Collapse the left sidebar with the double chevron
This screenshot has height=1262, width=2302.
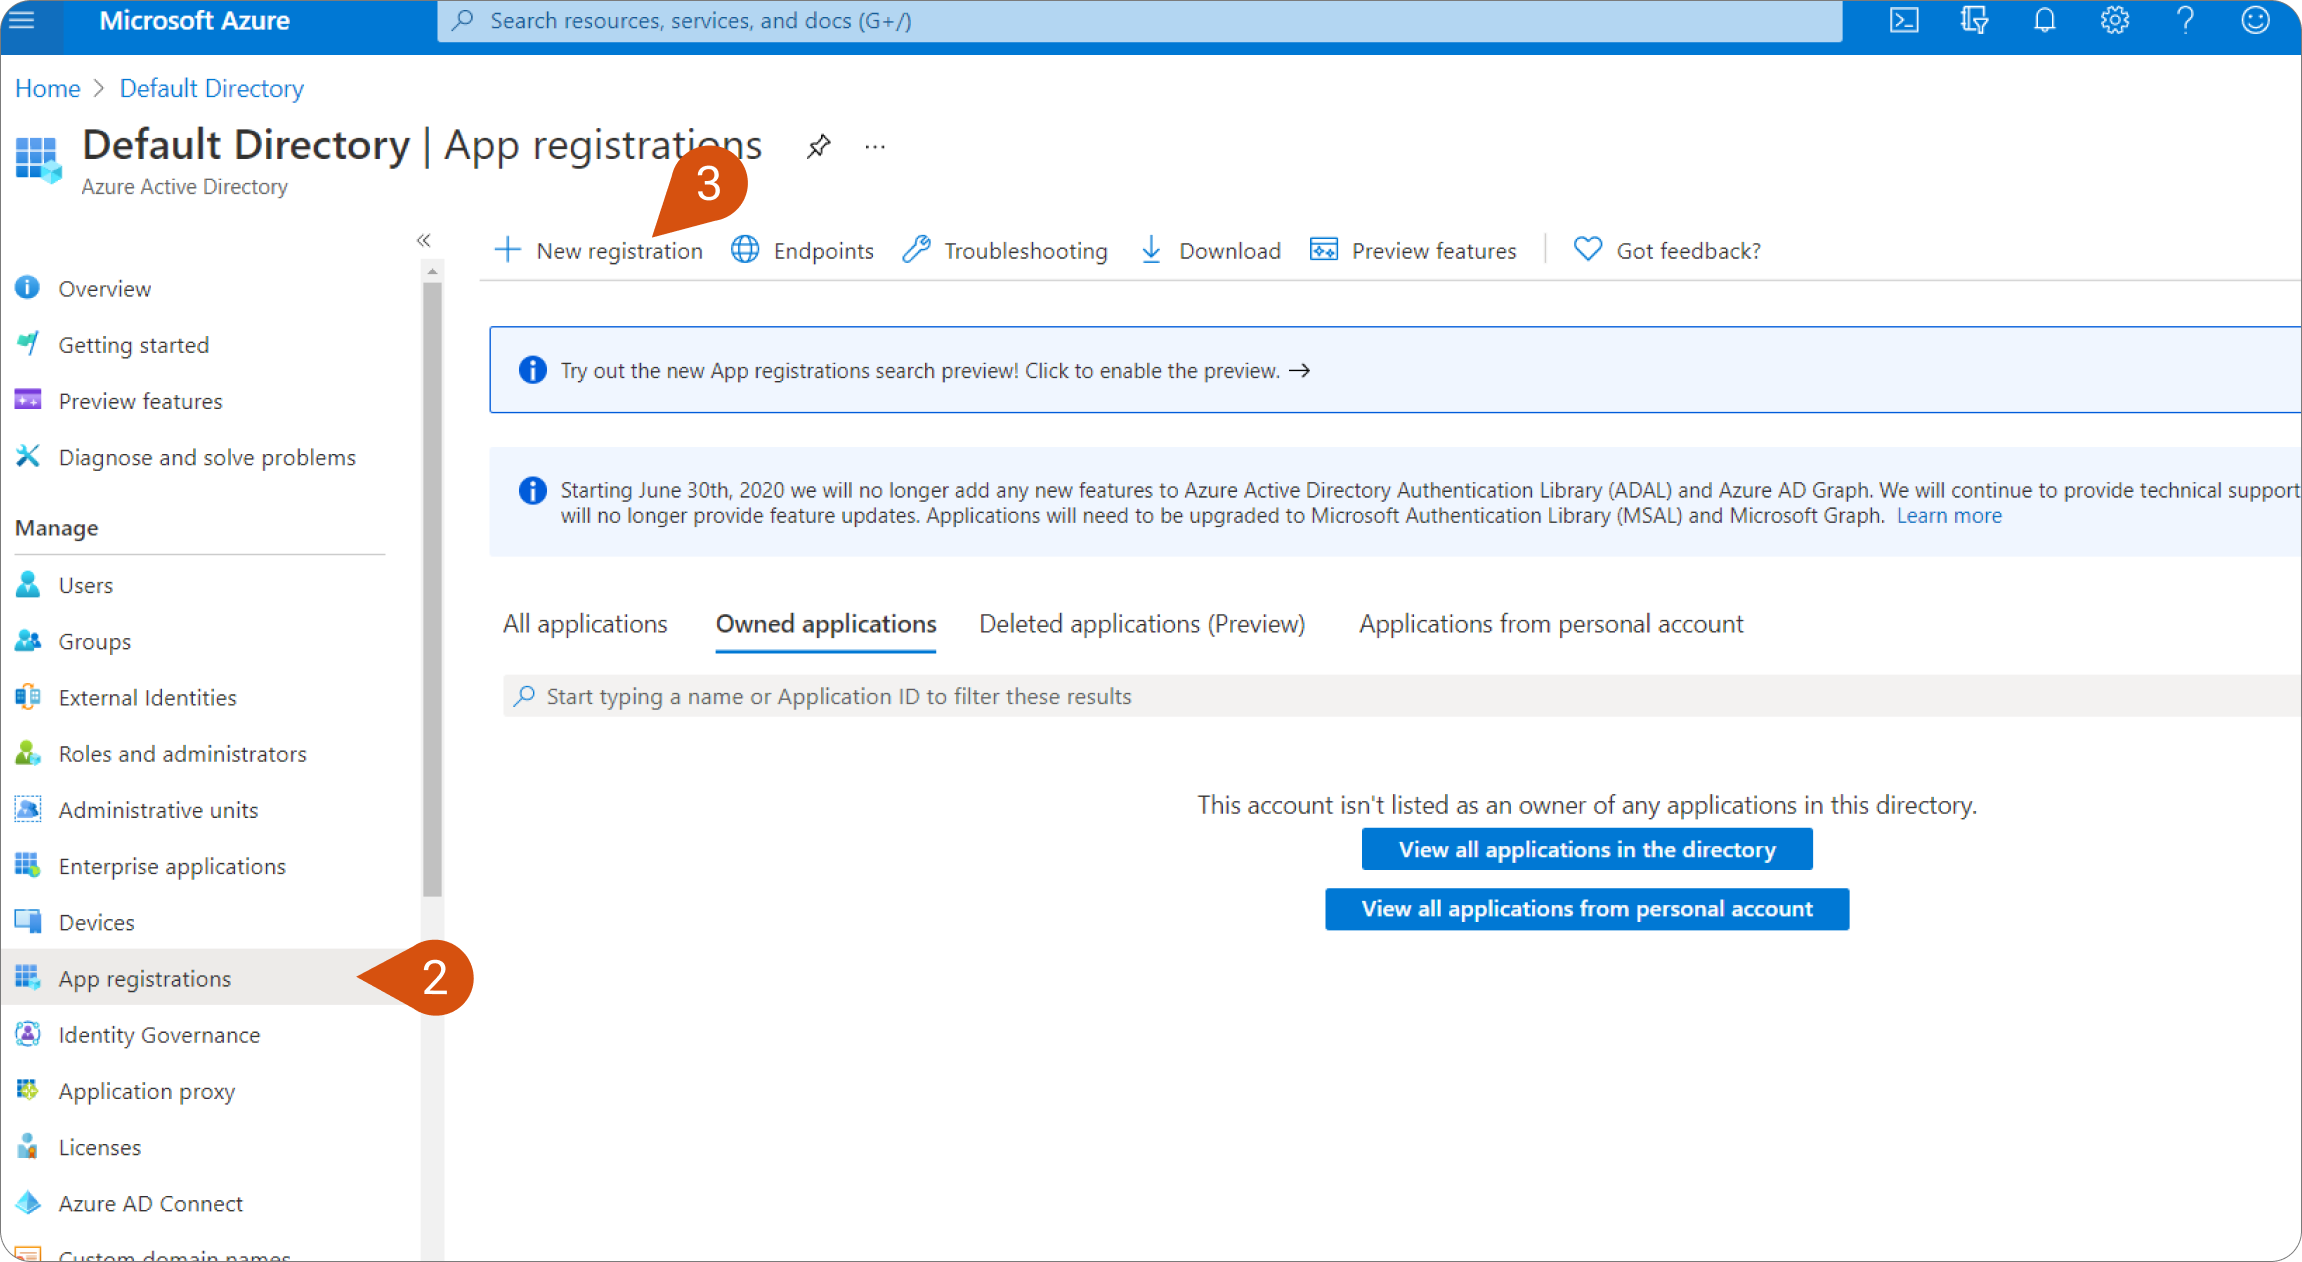(424, 240)
